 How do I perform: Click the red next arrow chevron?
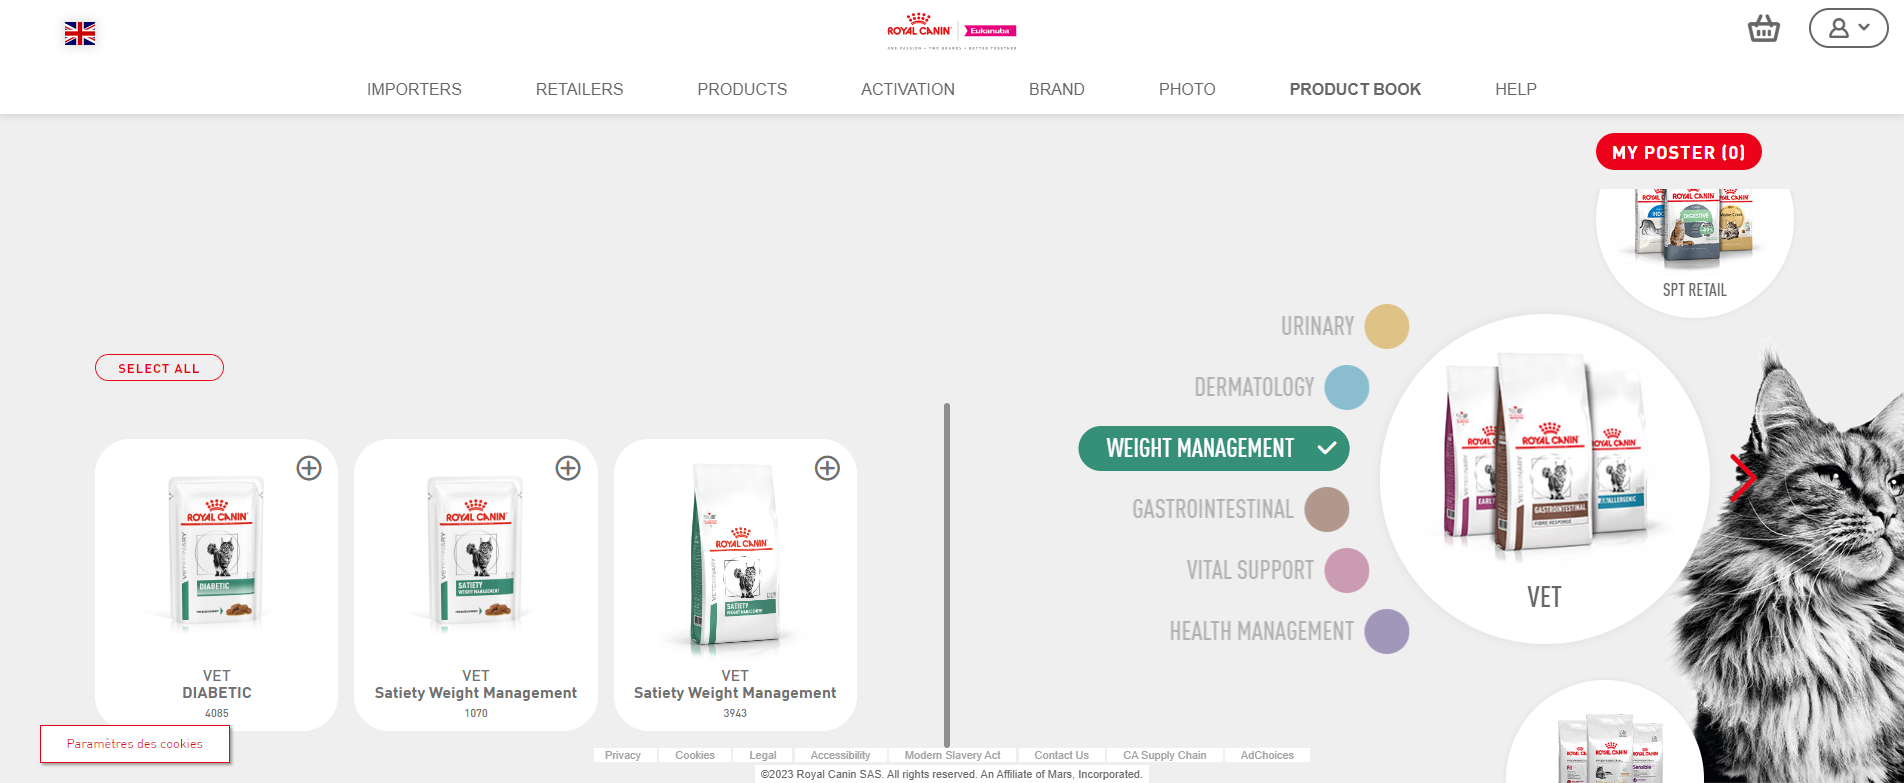click(1743, 478)
